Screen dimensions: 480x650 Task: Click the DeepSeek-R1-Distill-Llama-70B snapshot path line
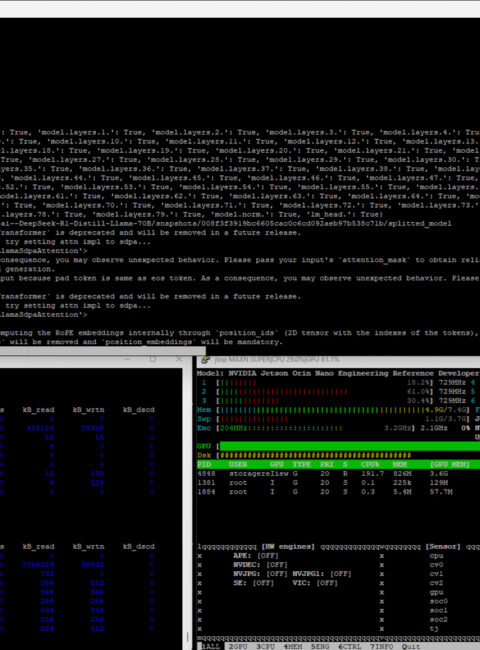(226, 224)
